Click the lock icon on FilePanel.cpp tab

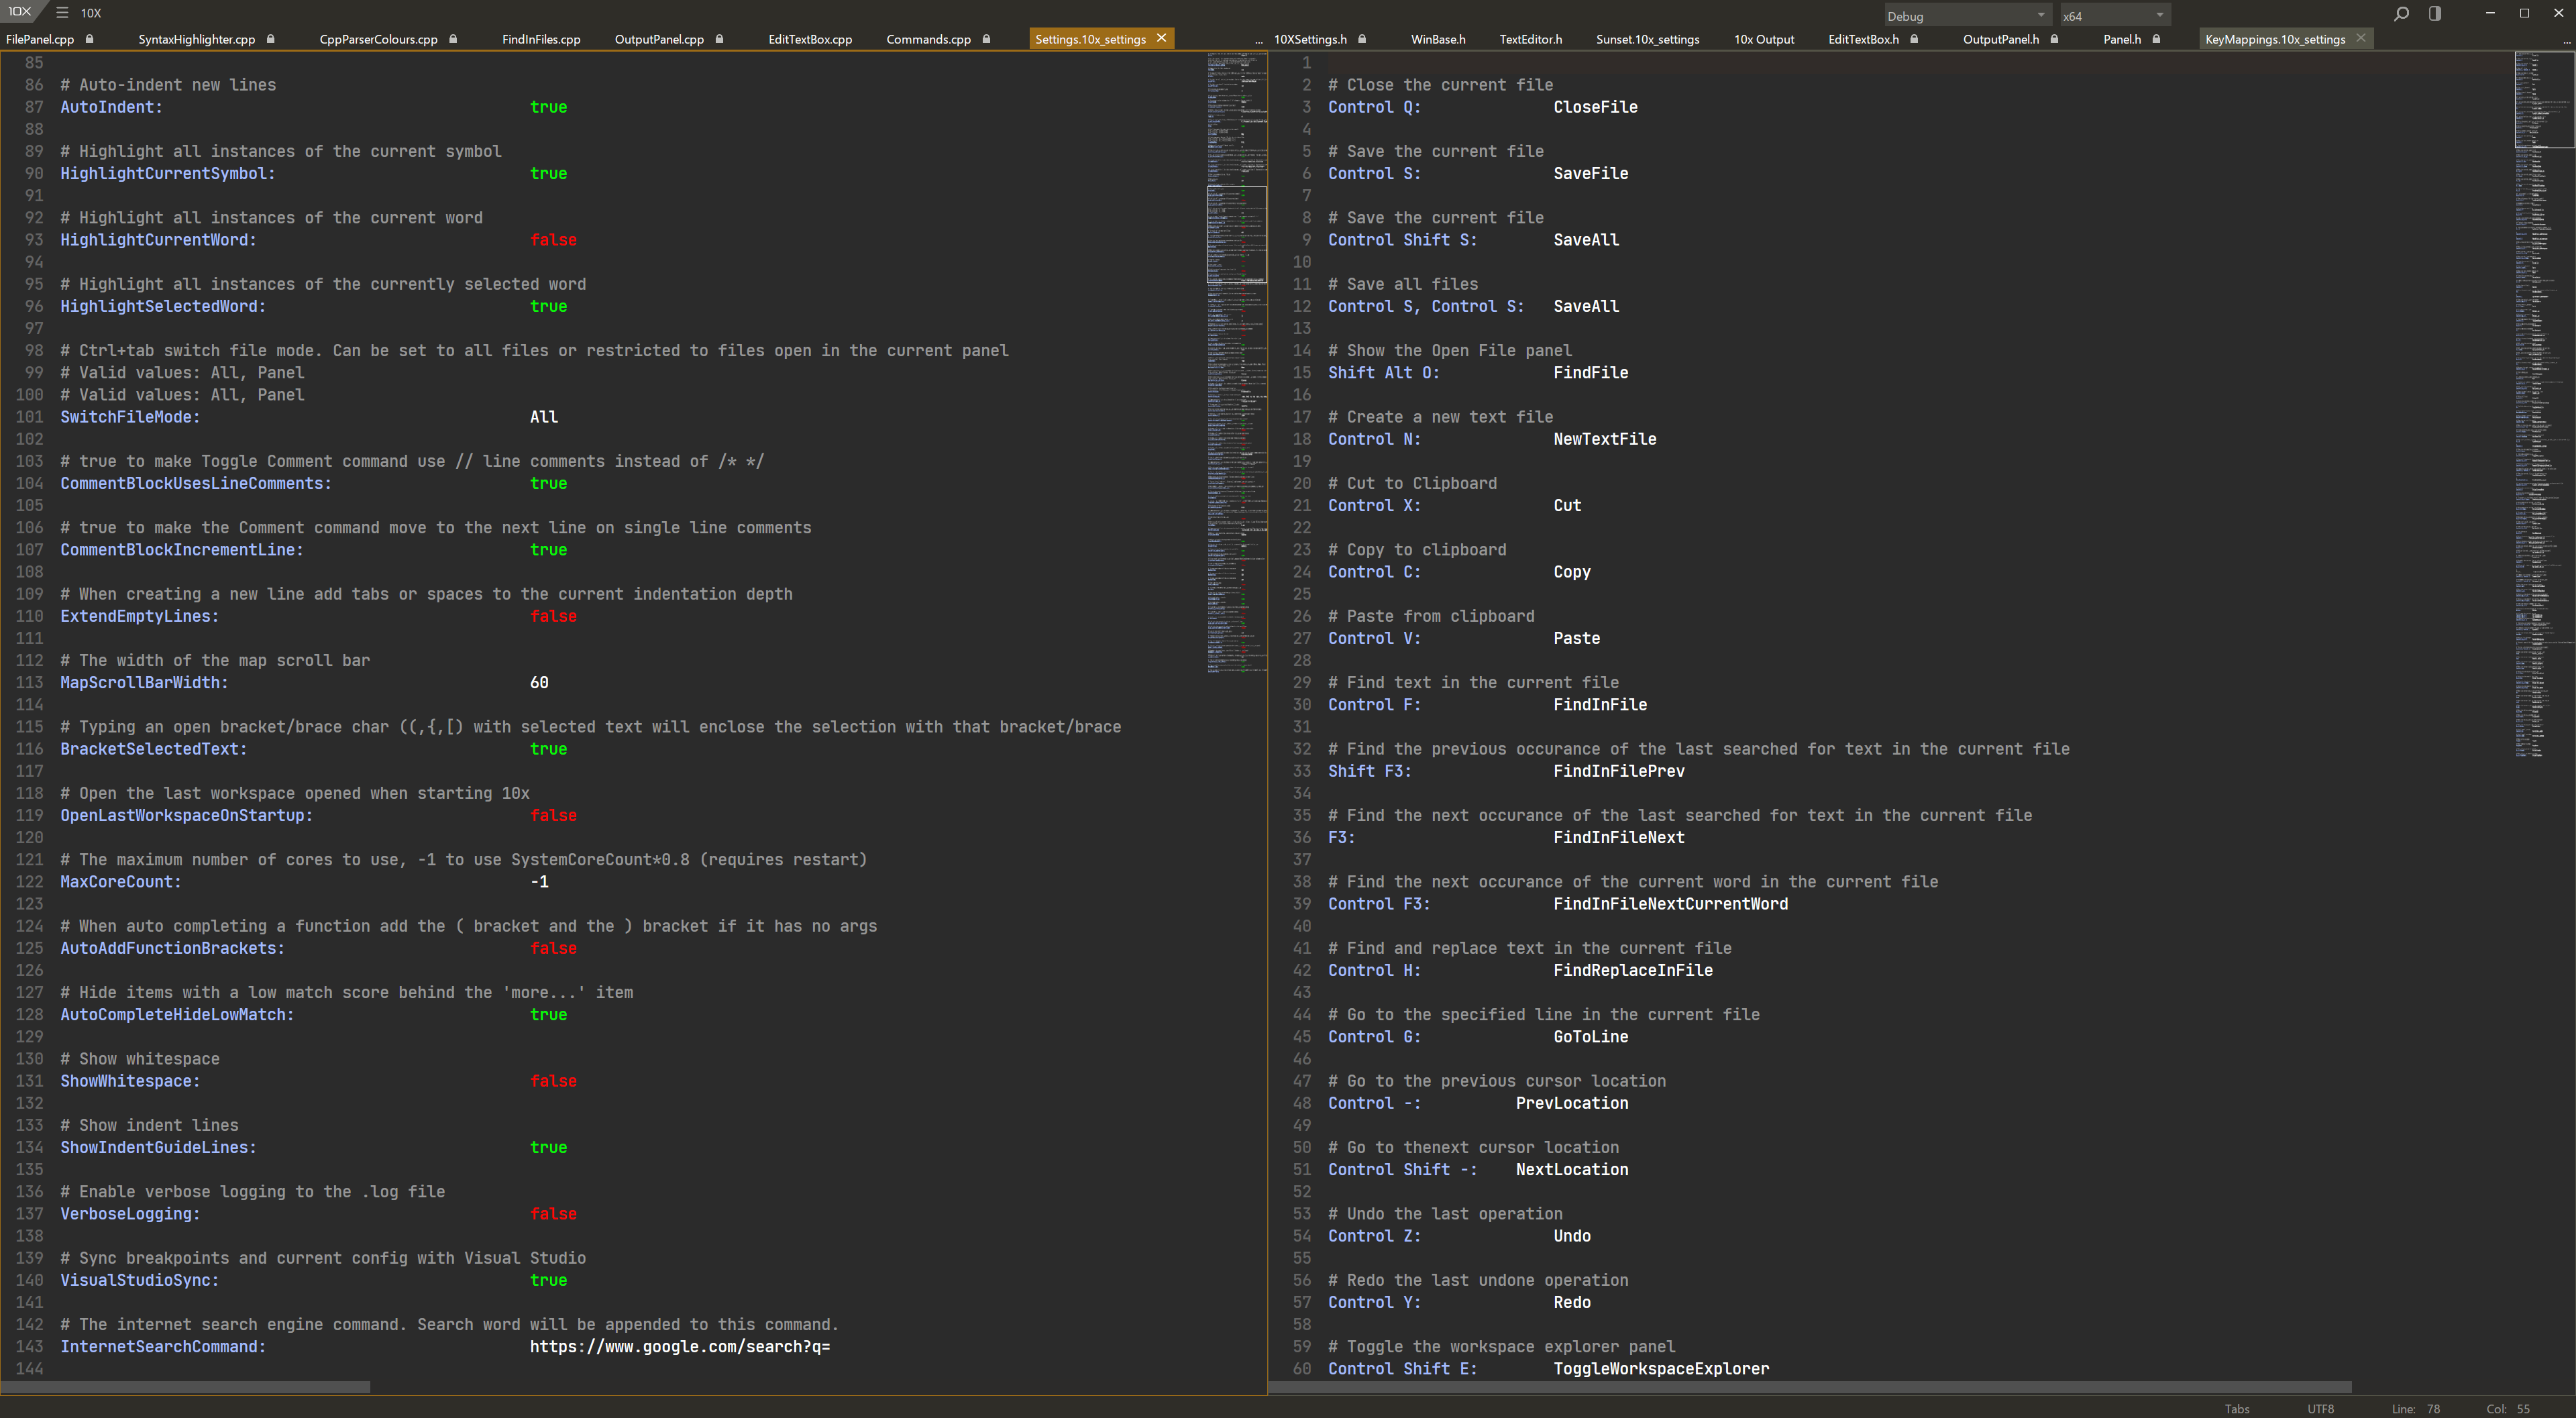pyautogui.click(x=90, y=39)
